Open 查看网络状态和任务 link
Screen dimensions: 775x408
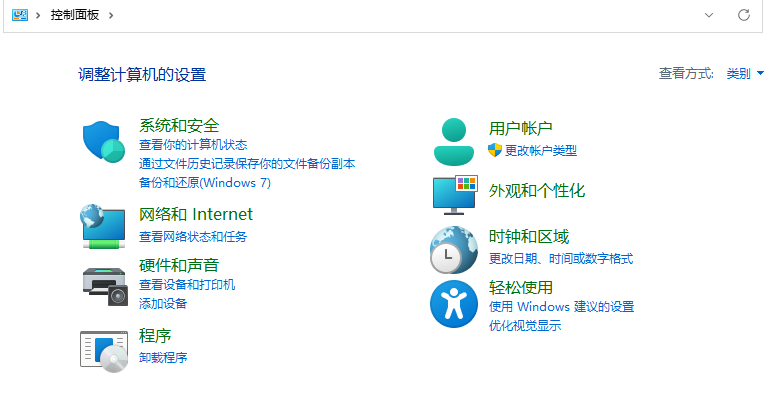(x=193, y=237)
